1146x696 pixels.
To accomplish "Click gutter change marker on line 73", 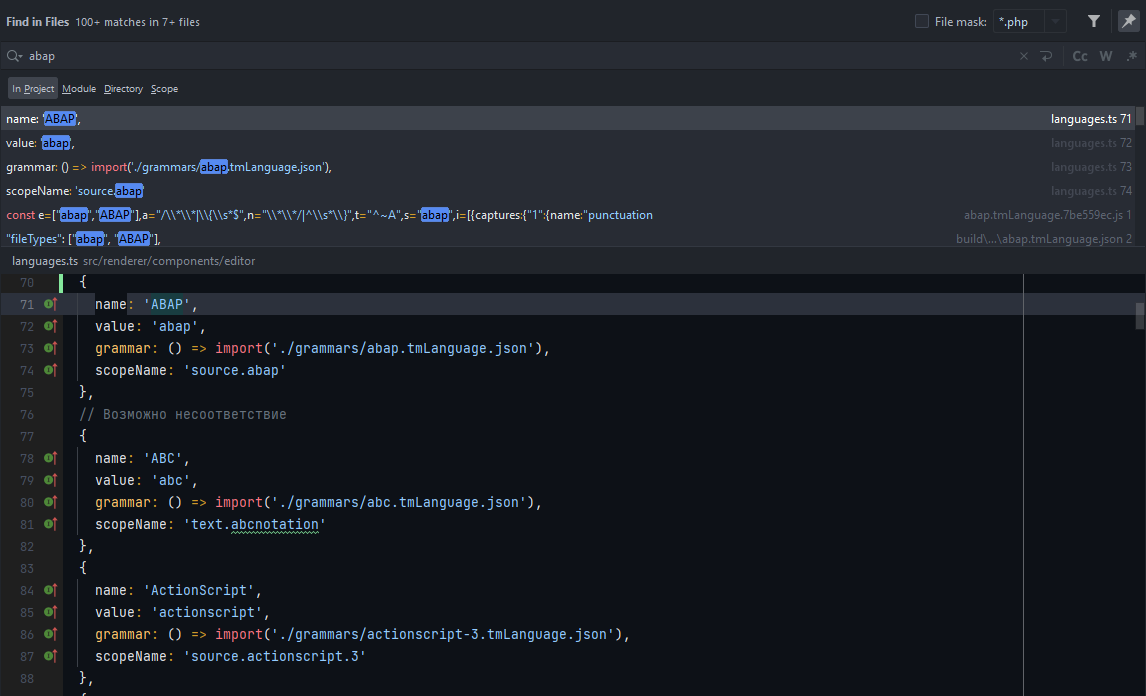I will (x=50, y=348).
